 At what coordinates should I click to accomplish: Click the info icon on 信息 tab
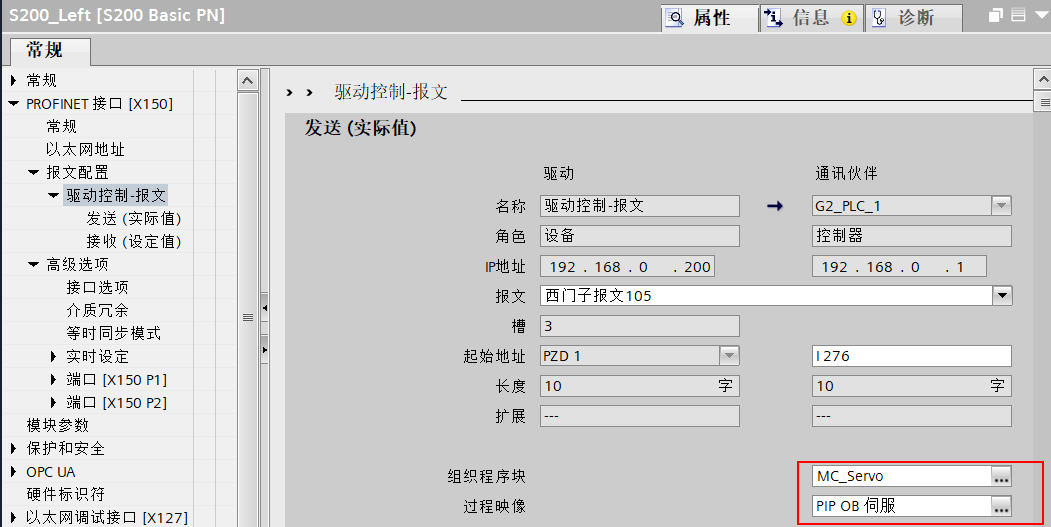point(774,18)
